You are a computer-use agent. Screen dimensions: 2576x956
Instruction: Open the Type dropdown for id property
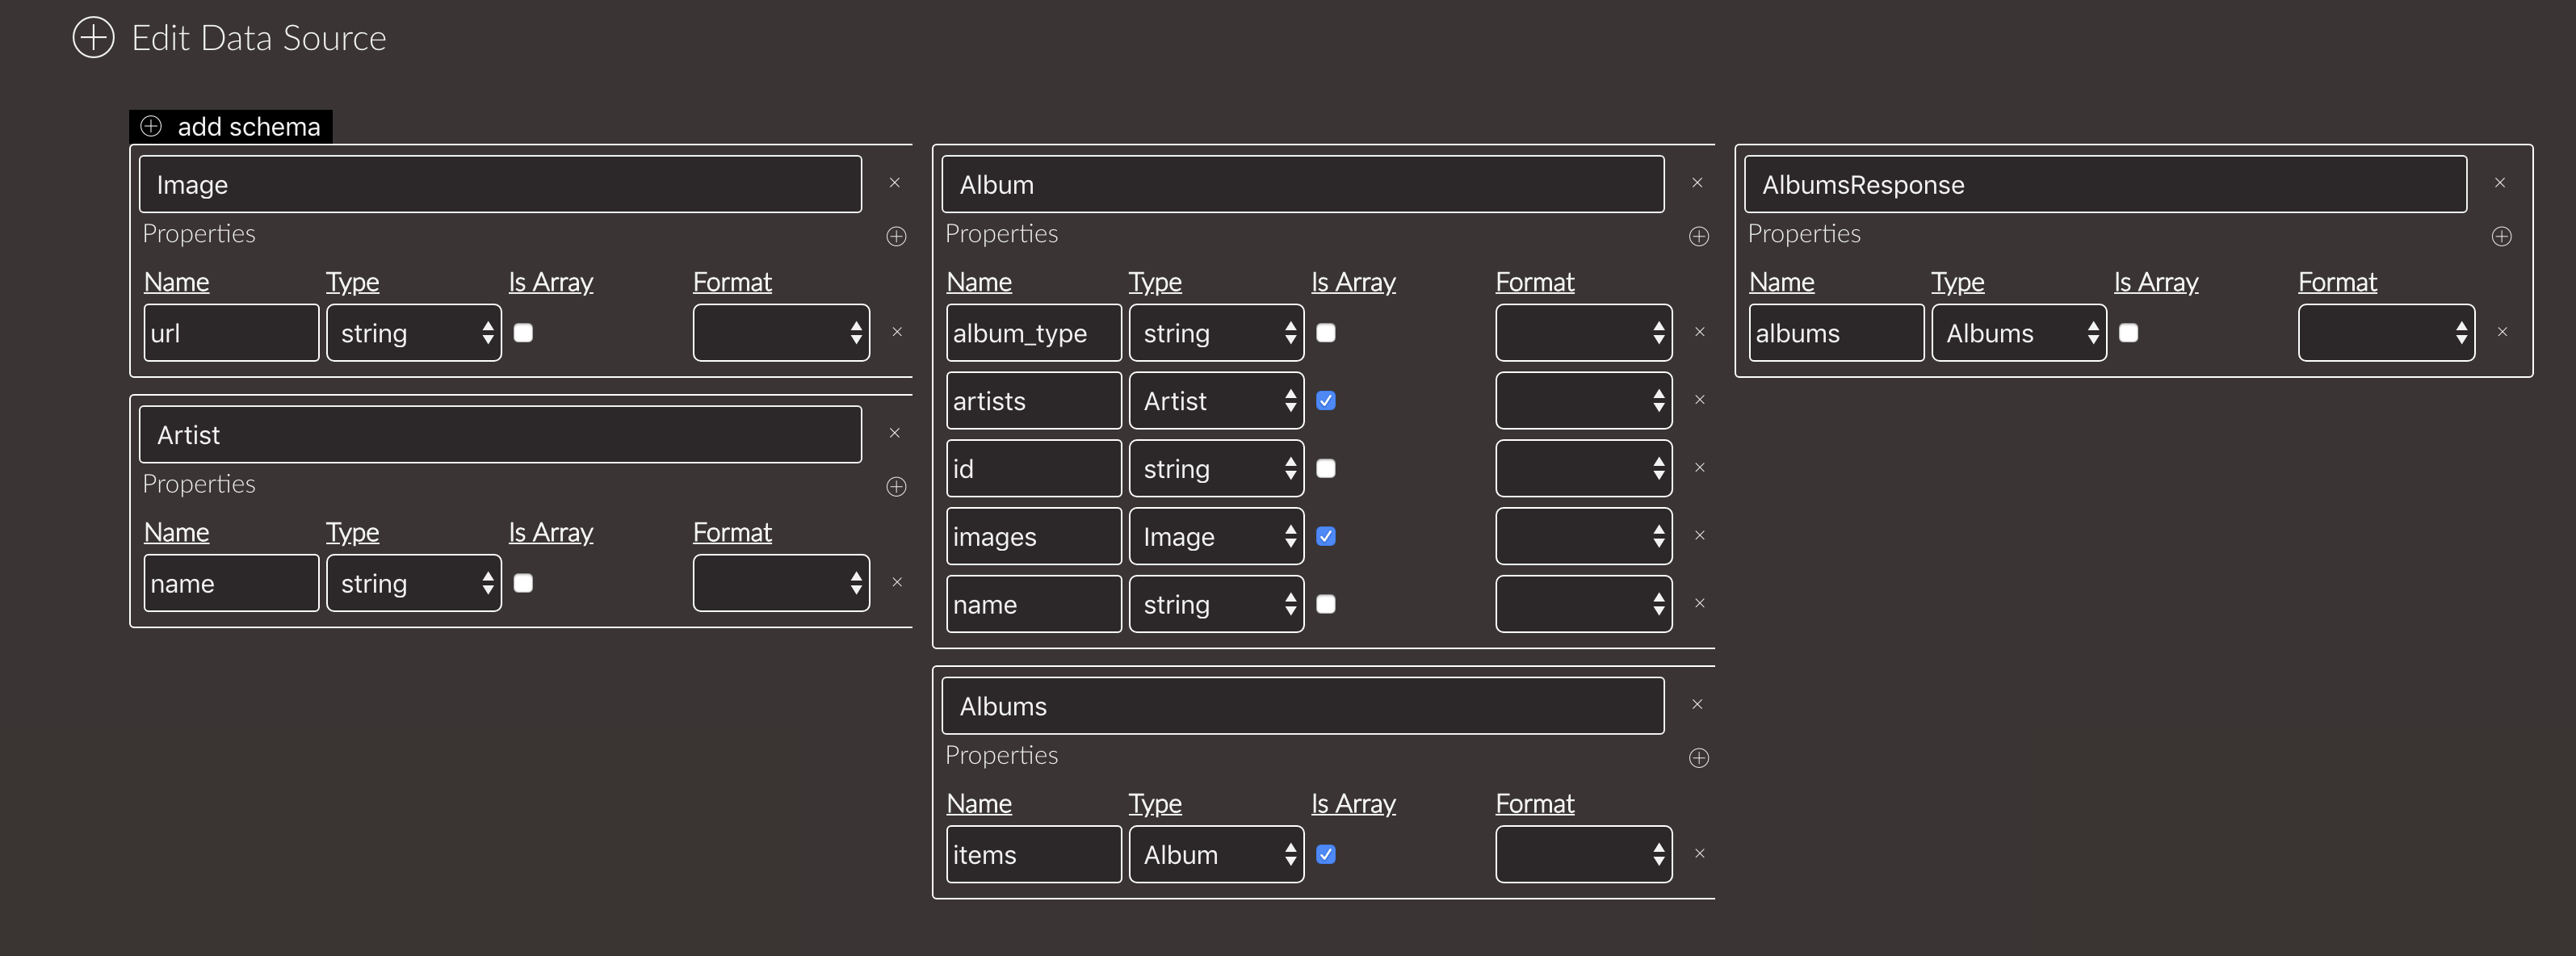click(x=1217, y=469)
